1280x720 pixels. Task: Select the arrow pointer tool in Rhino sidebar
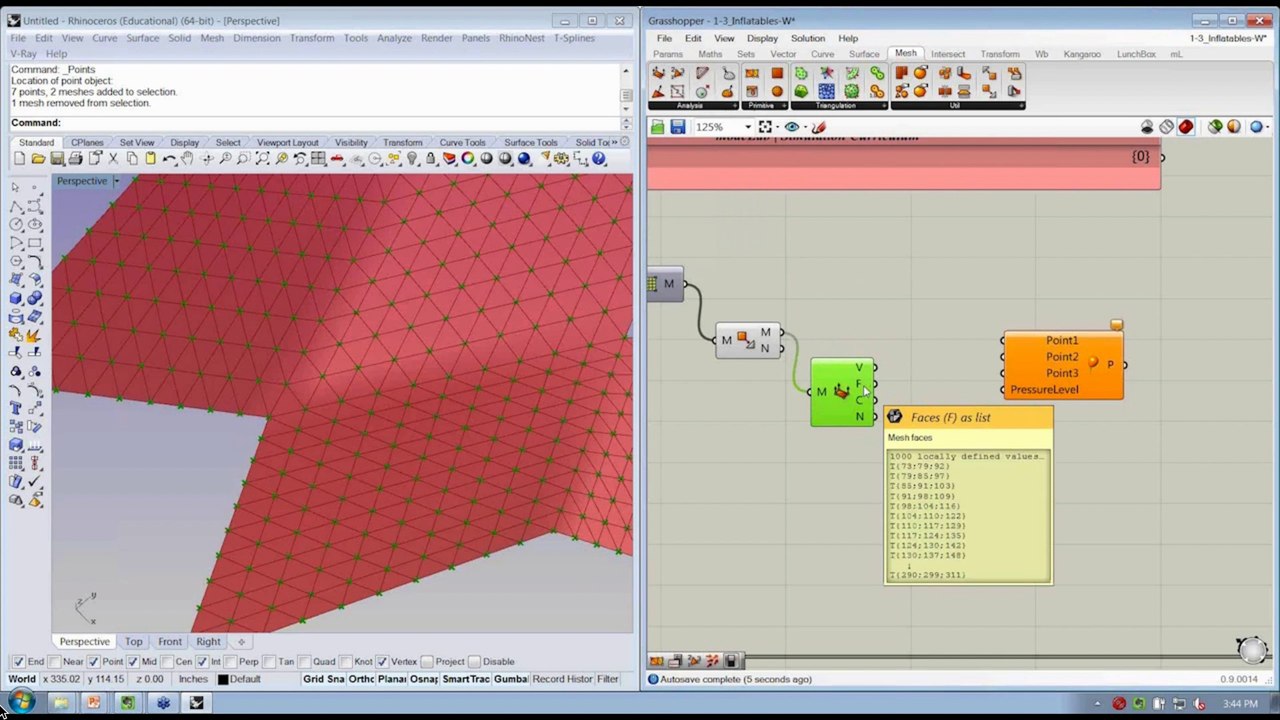[x=16, y=187]
